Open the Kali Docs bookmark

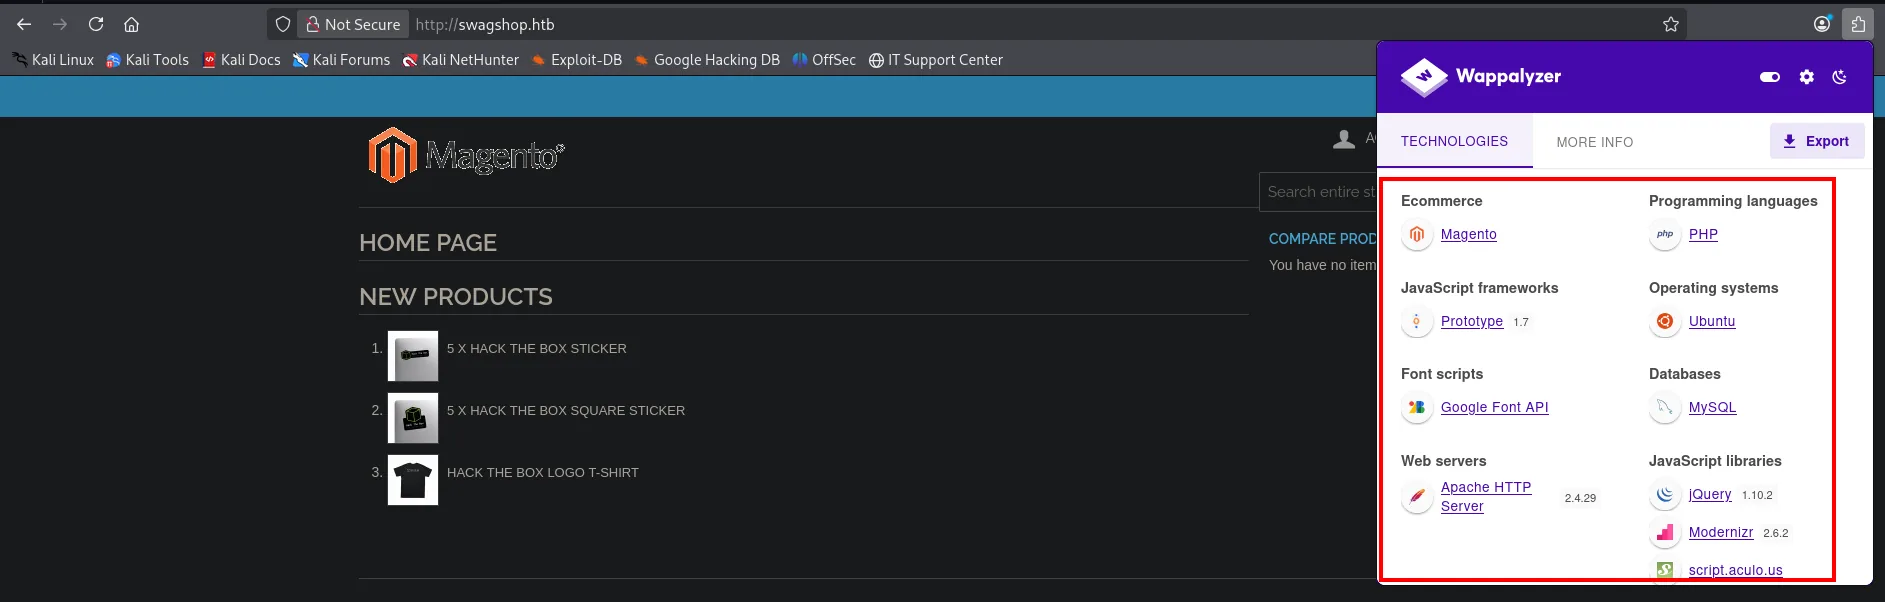click(x=241, y=60)
